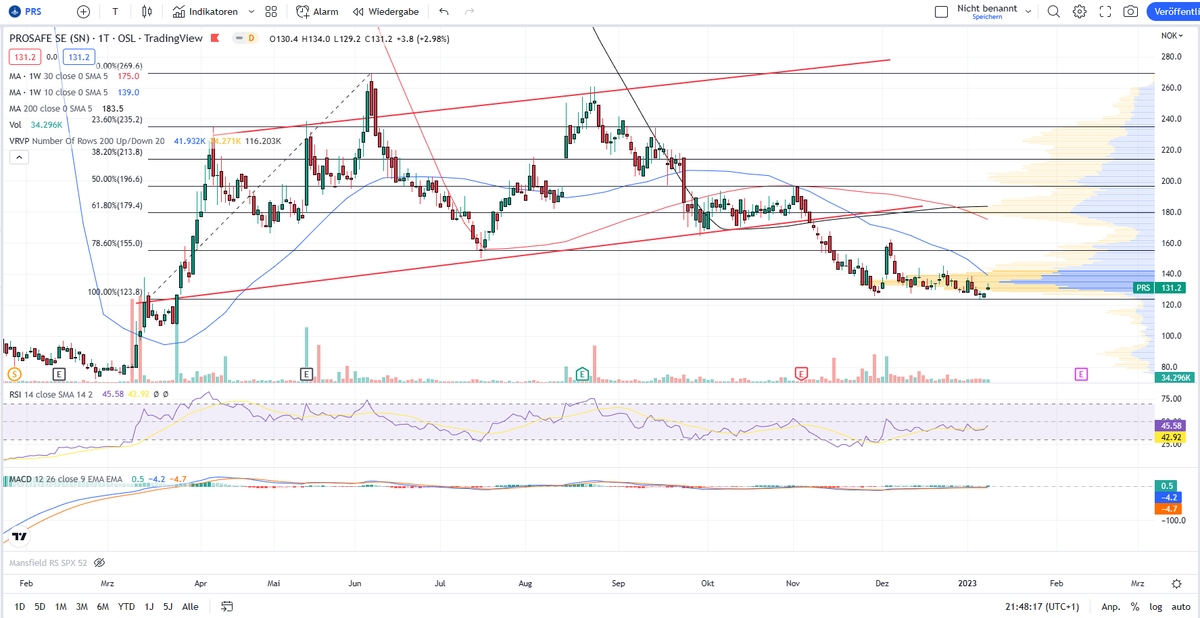Viewport: 1200px width, 618px height.
Task: Expand the layout name dropdown chevron
Action: pyautogui.click(x=1027, y=11)
